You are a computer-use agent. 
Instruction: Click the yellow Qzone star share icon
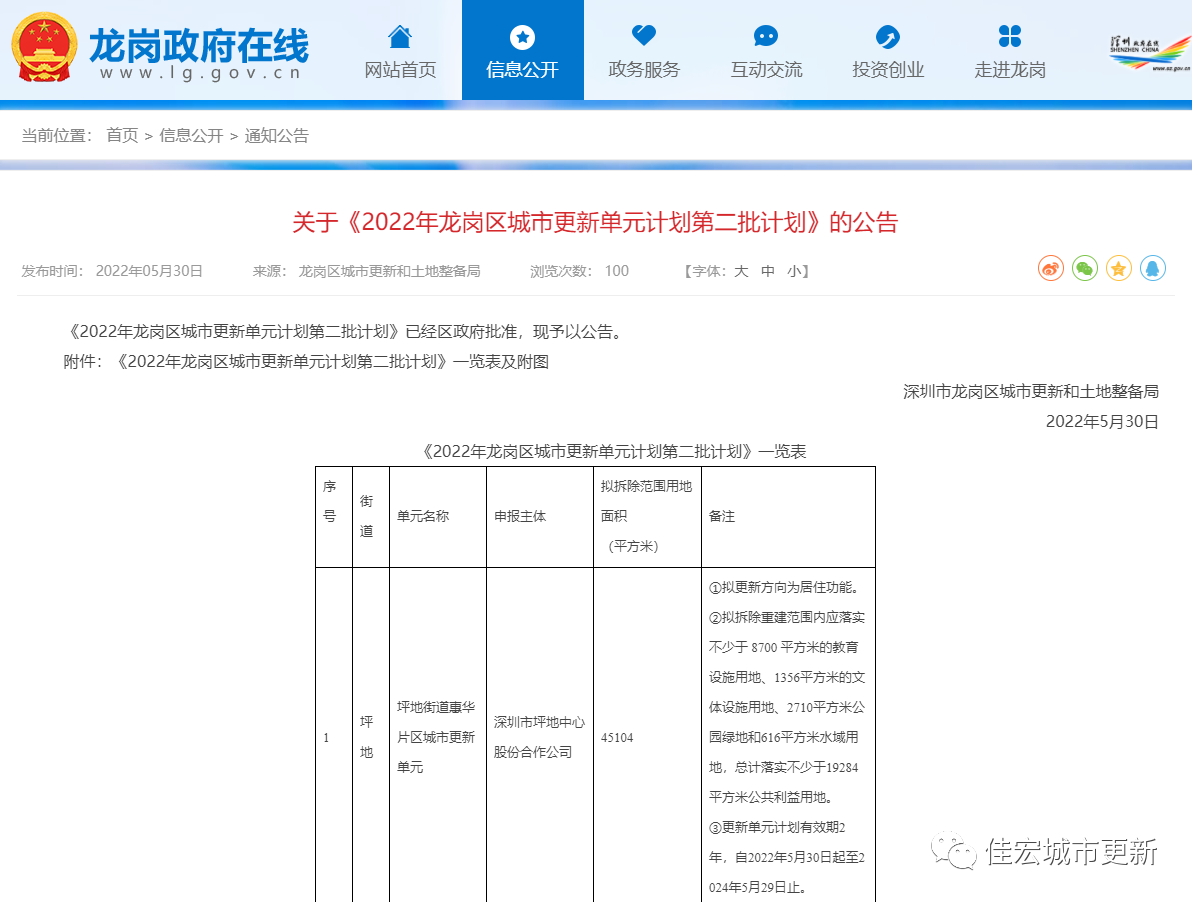point(1119,269)
